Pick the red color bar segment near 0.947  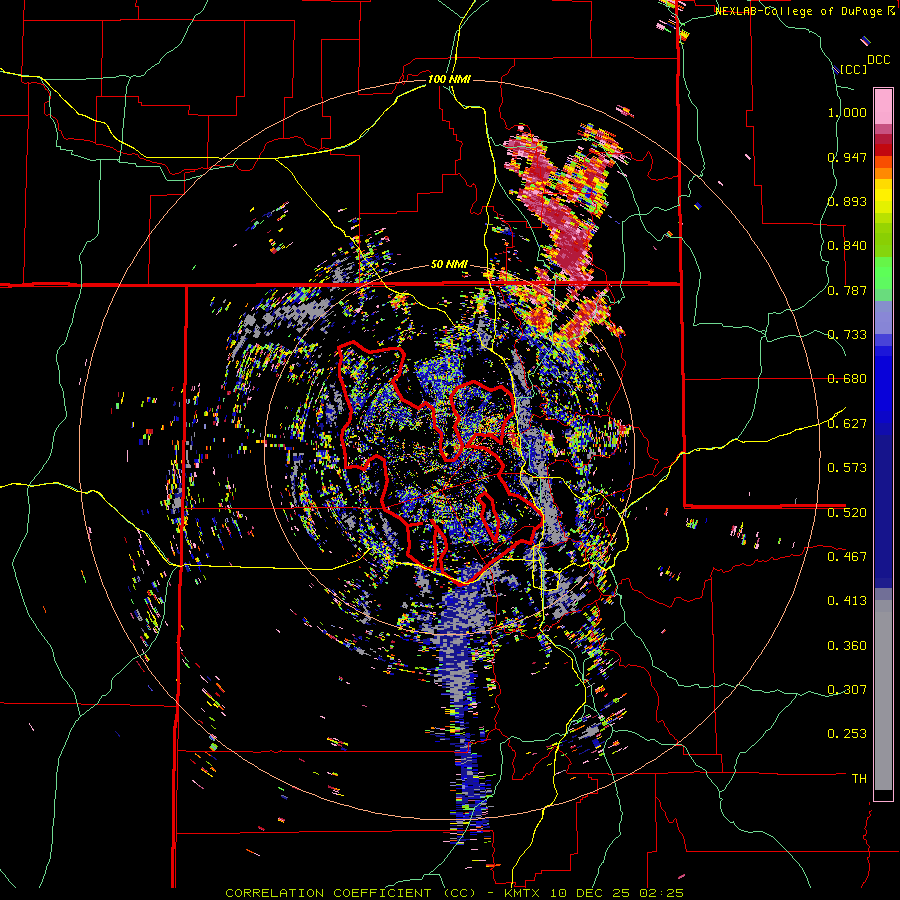tap(883, 150)
